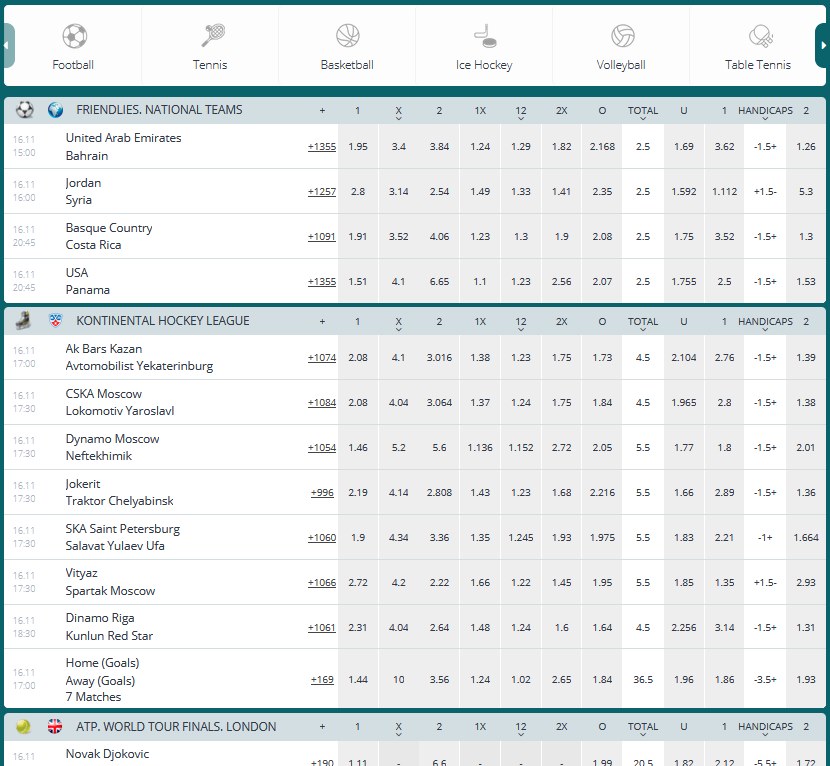
Task: Slide sports carousel left with arrow
Action: 7,46
